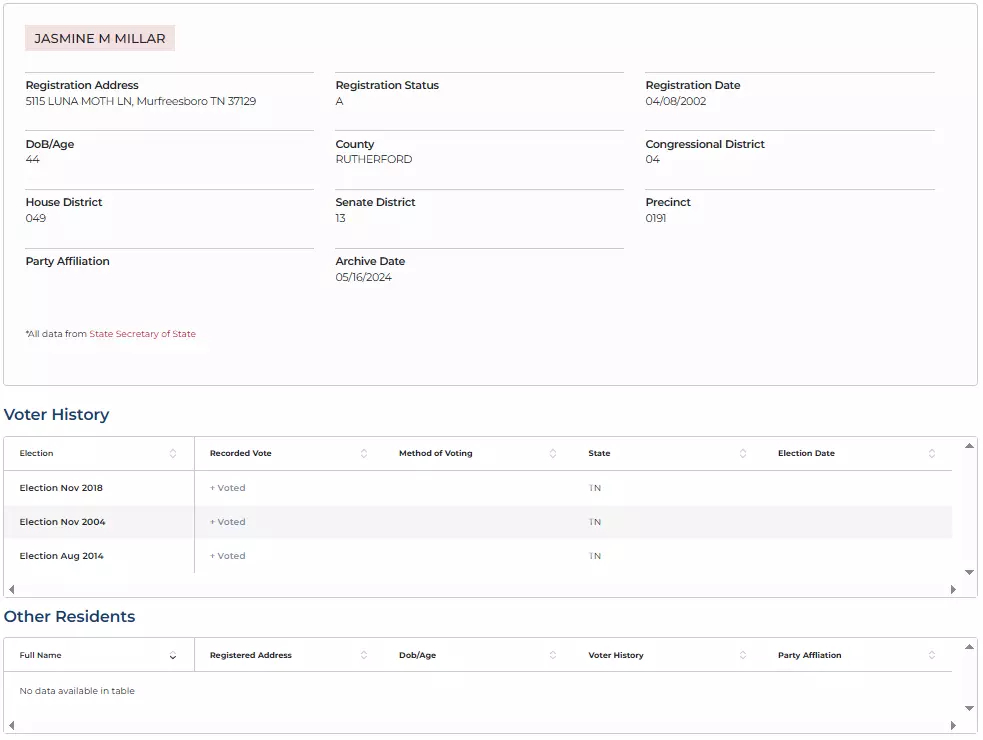Click the Full Name header text

(40, 655)
